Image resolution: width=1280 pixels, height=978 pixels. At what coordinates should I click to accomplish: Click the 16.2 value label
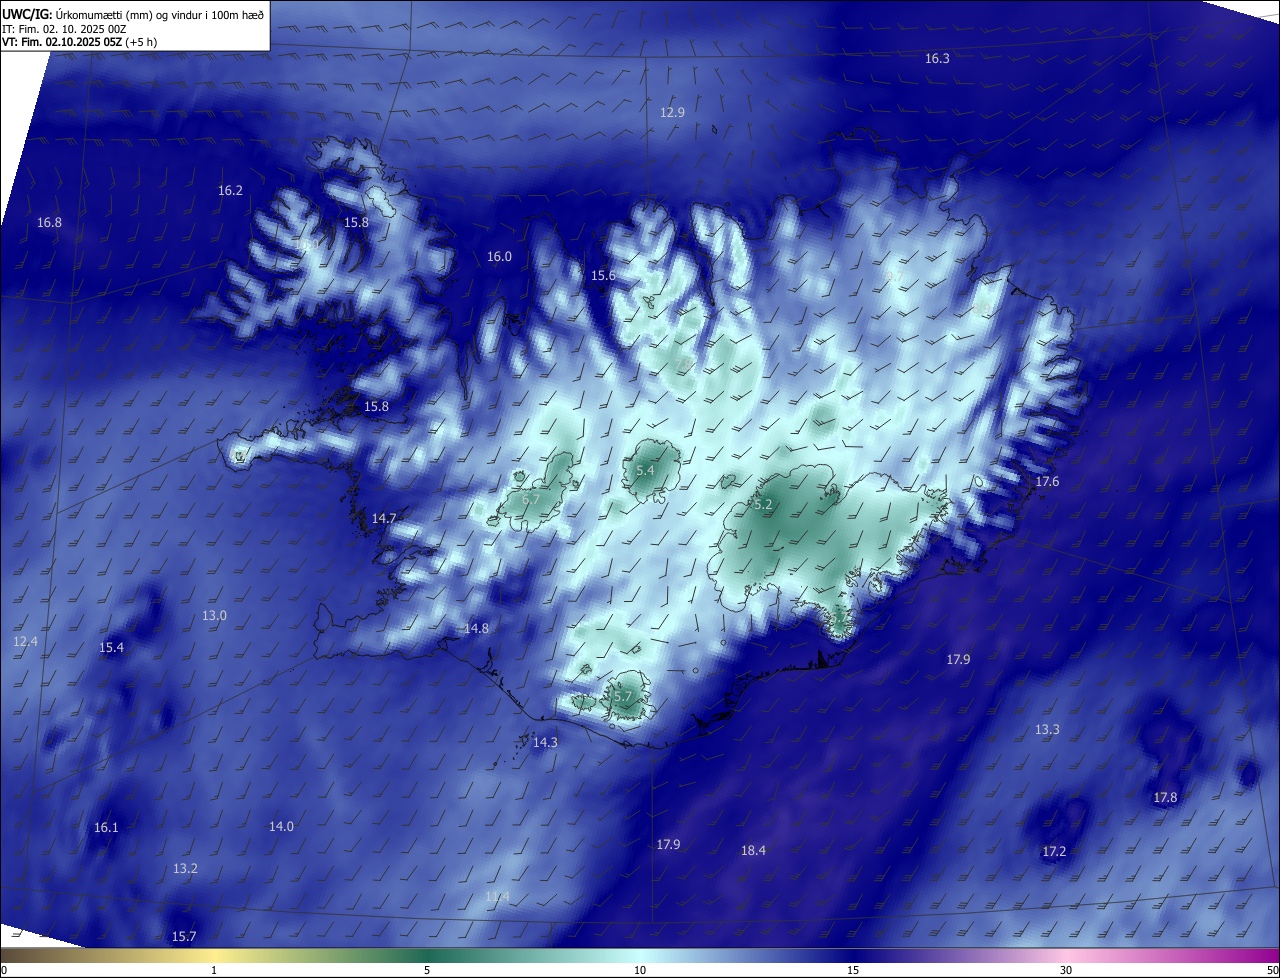230,190
